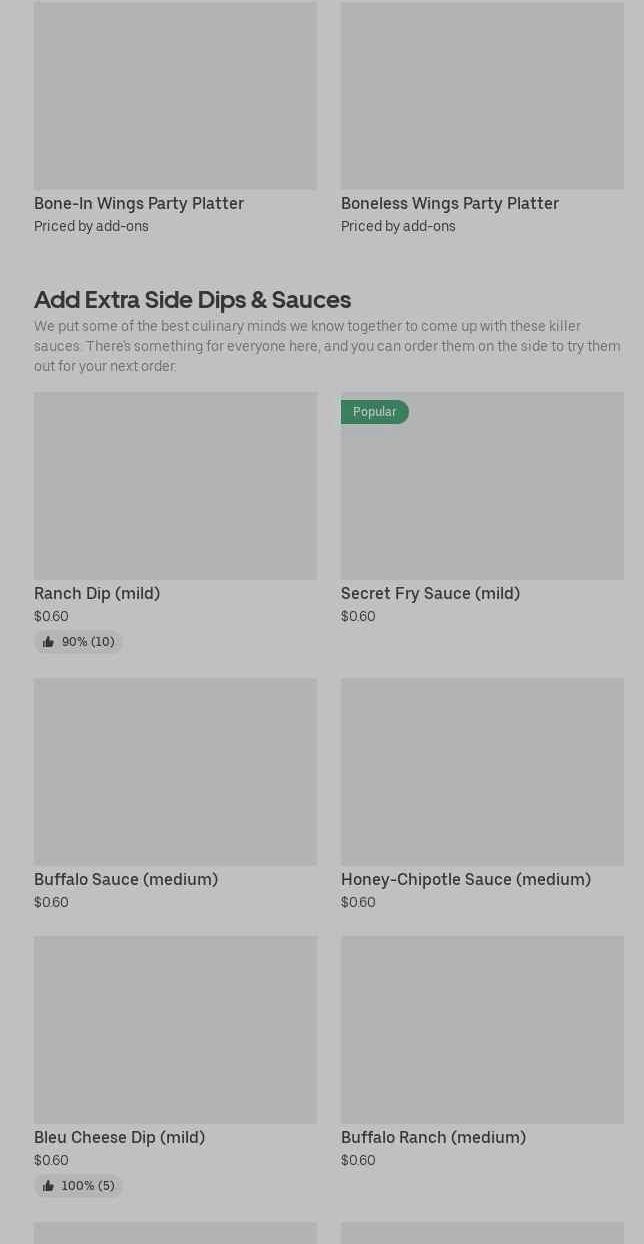Screen dimensions: 644x1244
Task: Click Buffalo Ranch (medium) name
Action: pos(433,1137)
